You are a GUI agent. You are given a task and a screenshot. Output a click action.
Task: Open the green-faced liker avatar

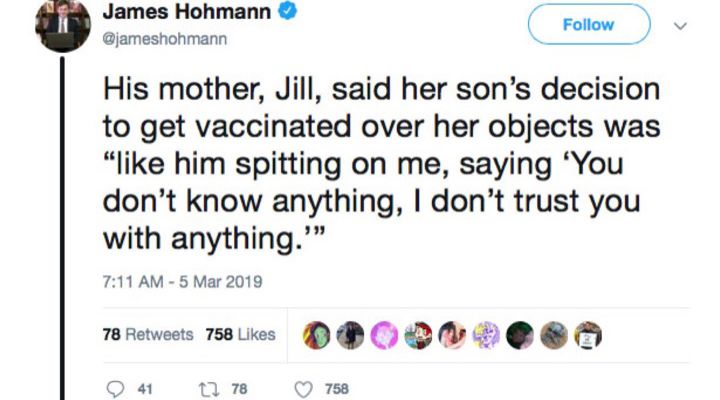coord(318,336)
